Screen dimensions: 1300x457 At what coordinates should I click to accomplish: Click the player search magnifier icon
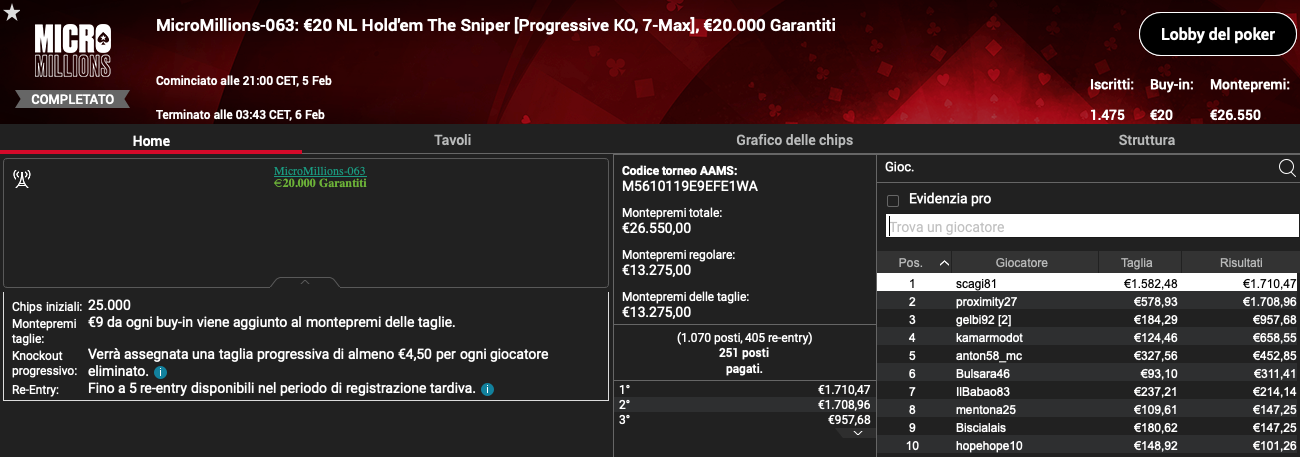(1287, 168)
